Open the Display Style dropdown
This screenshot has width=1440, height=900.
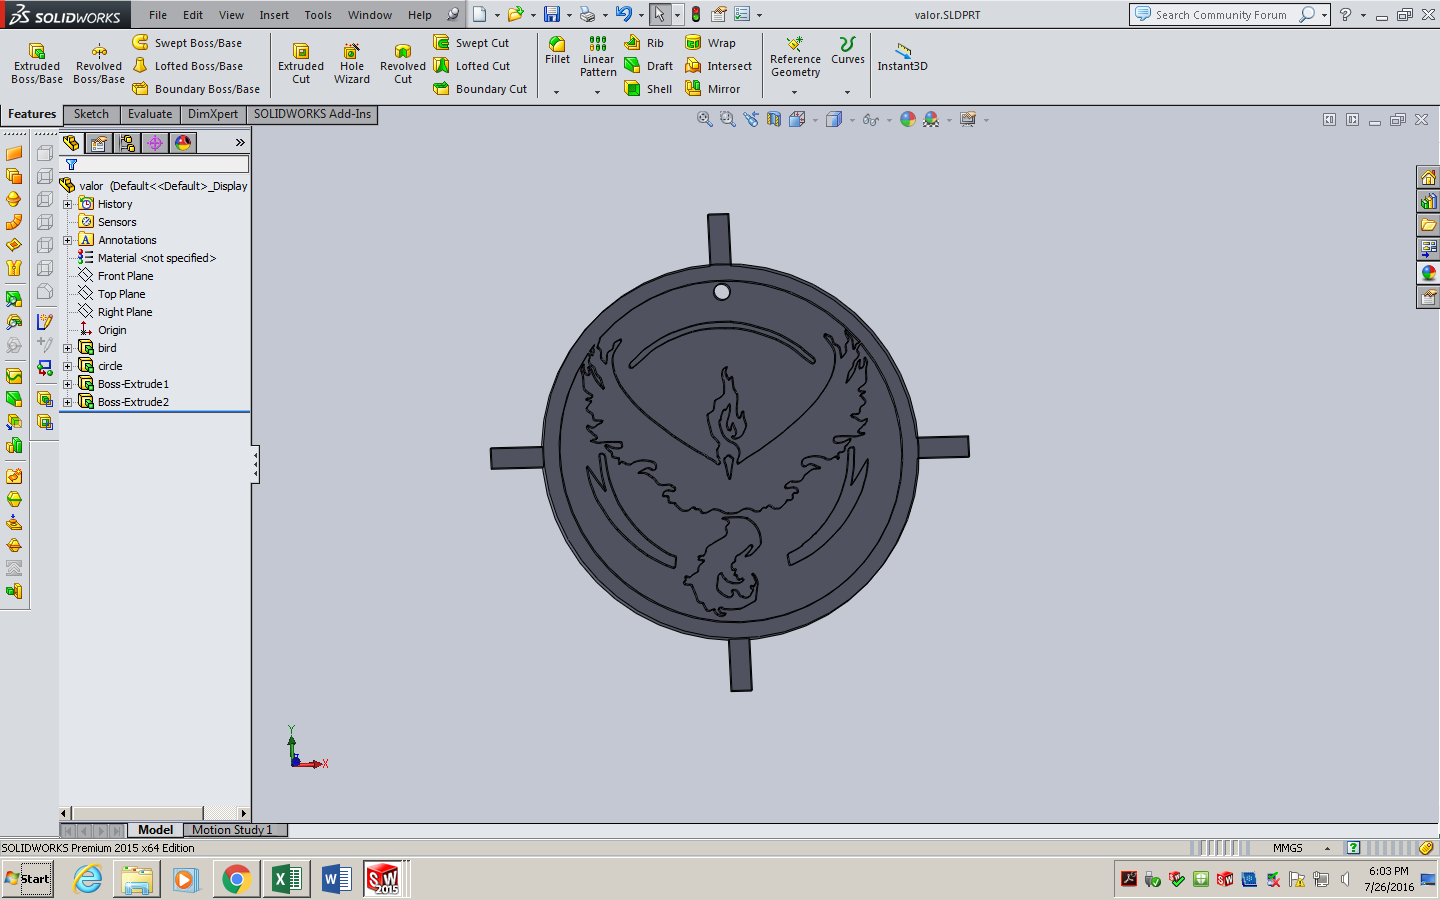(851, 119)
